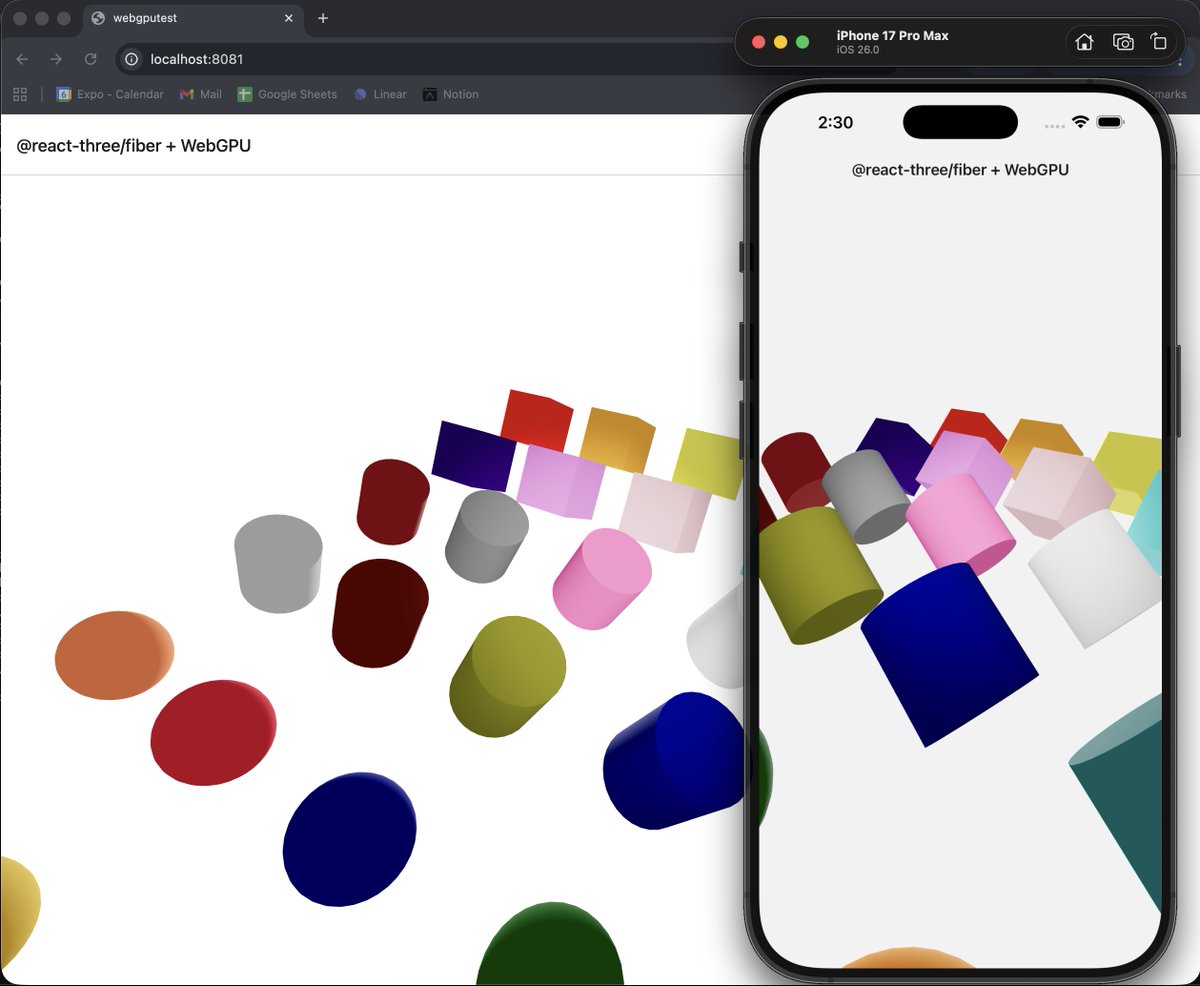Click the 2:30 clock on the iPhone
Screen dimensions: 1200x986
pyautogui.click(x=835, y=123)
